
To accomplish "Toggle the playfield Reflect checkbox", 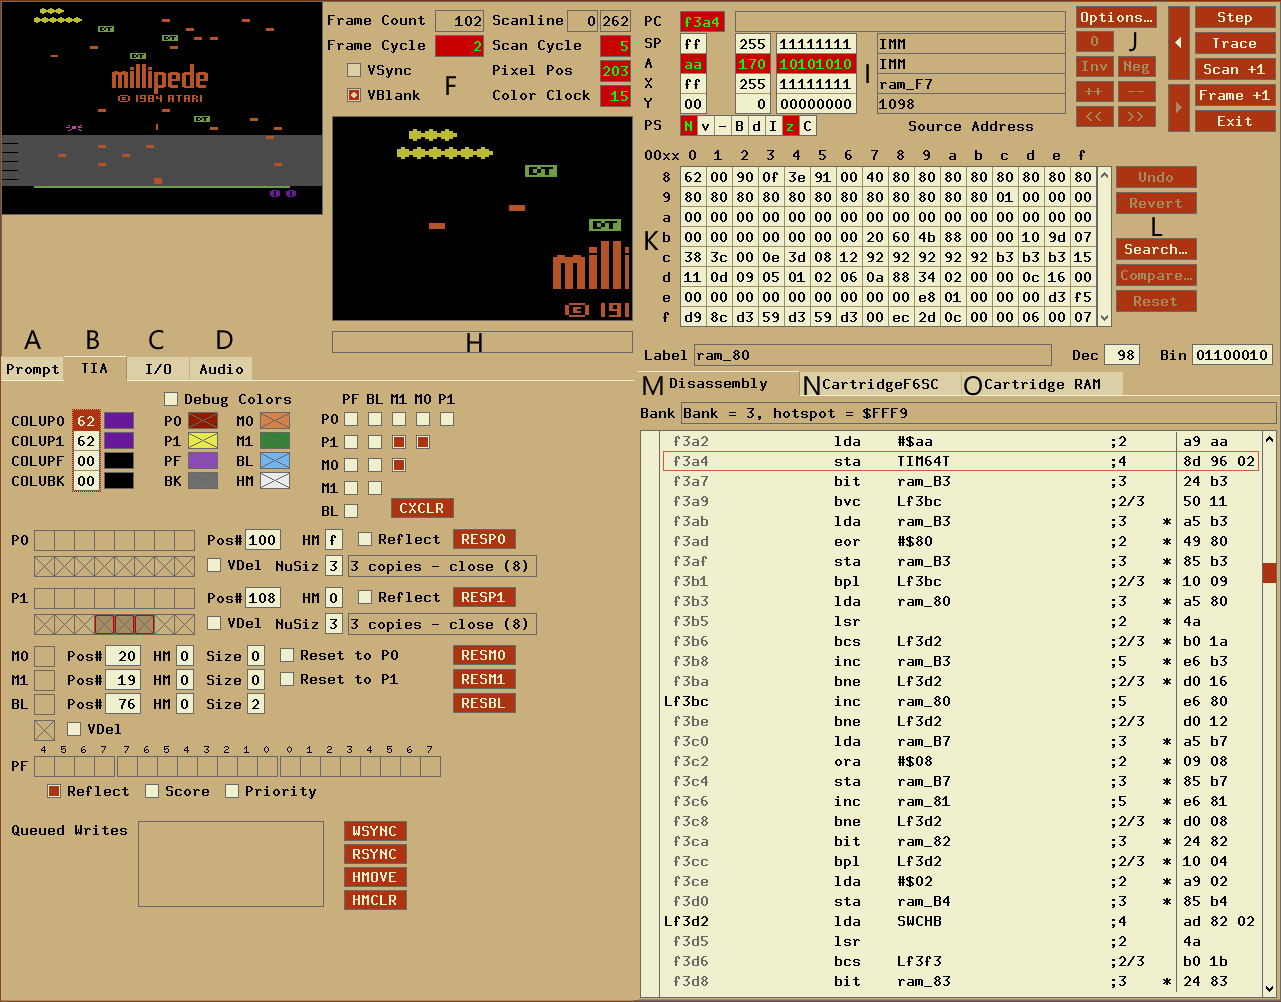I will point(54,791).
